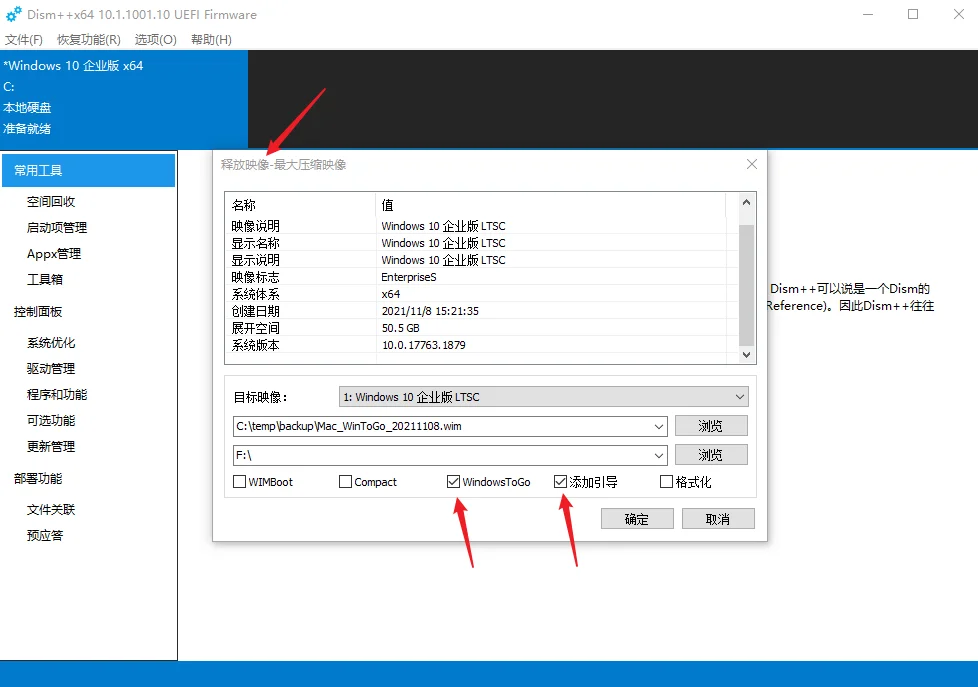Viewport: 978px width, 687px height.
Task: Select the 创建日期 row
Action: click(x=476, y=311)
